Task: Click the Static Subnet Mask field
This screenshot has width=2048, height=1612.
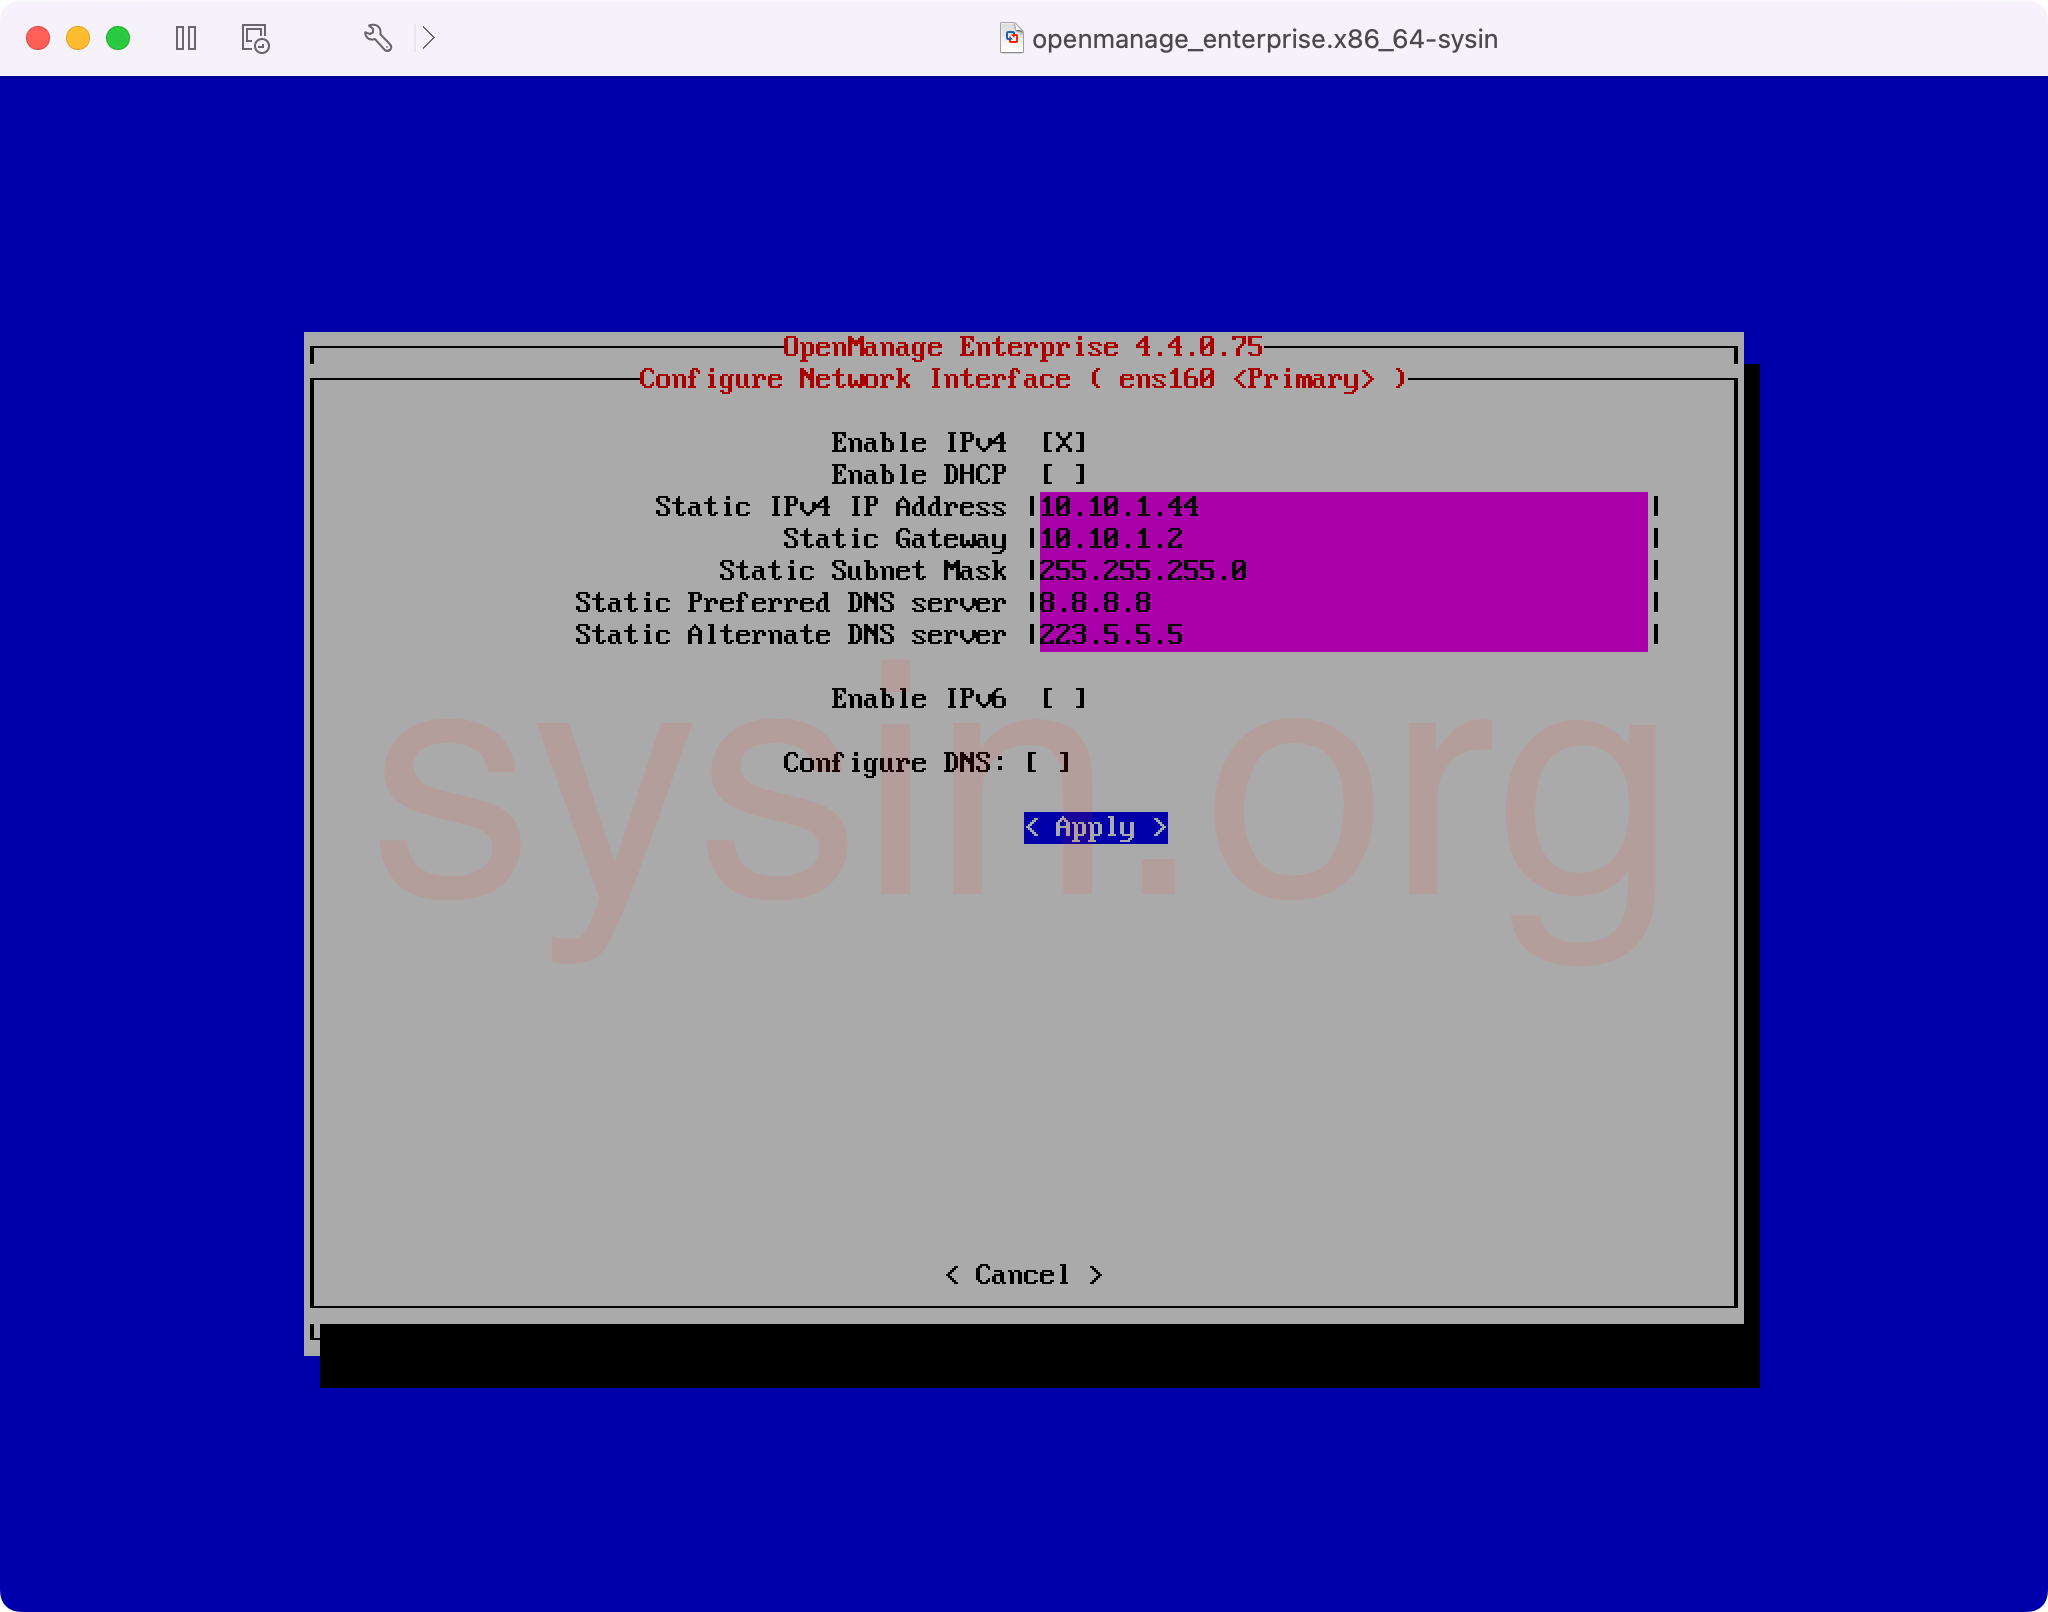Action: tap(1342, 571)
